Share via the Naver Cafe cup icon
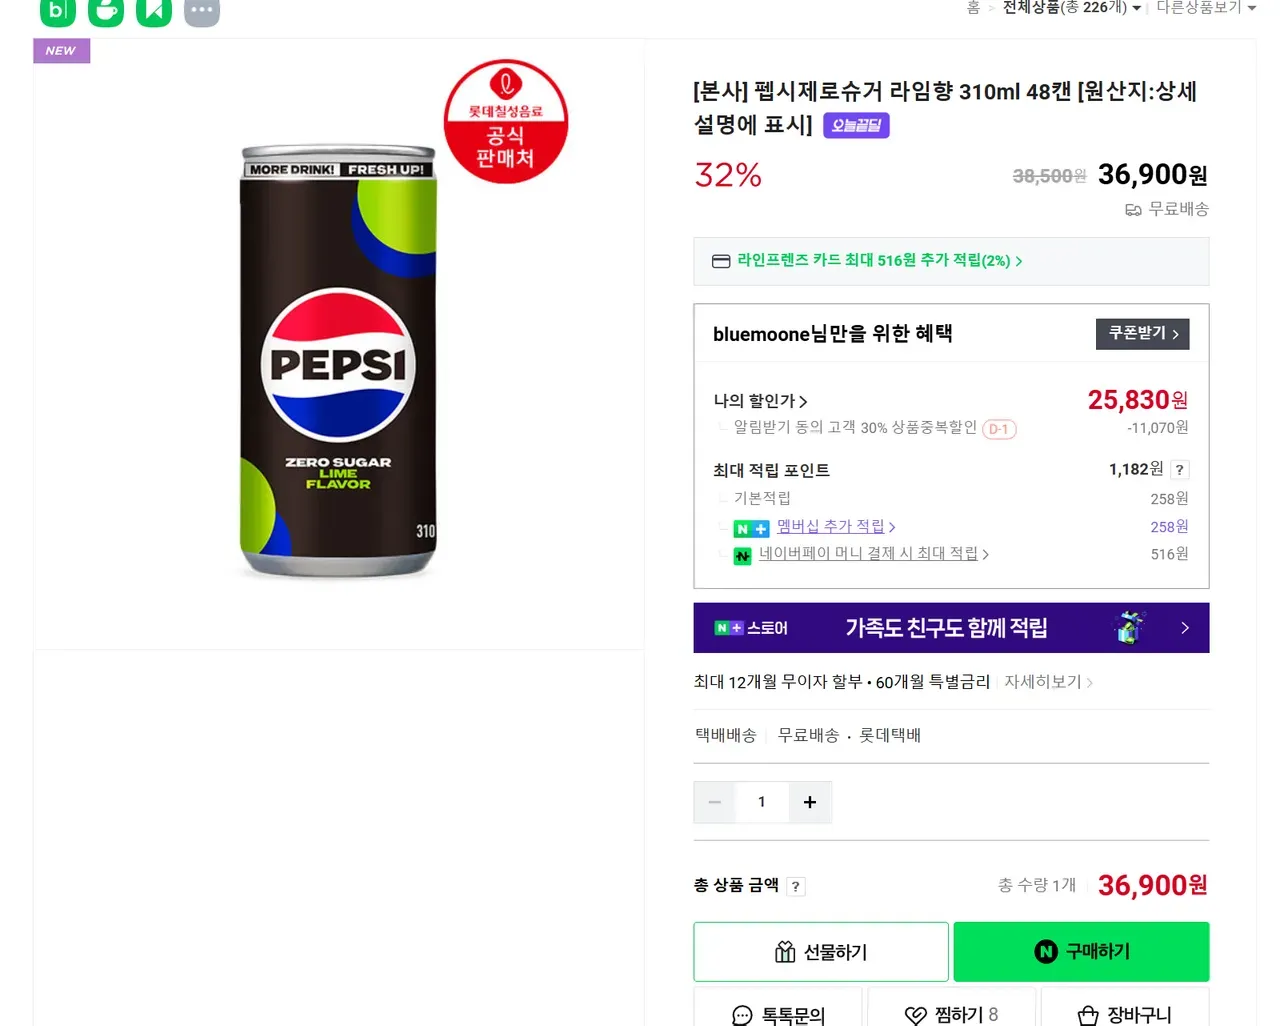Screen dimensions: 1280x1026 tap(106, 11)
